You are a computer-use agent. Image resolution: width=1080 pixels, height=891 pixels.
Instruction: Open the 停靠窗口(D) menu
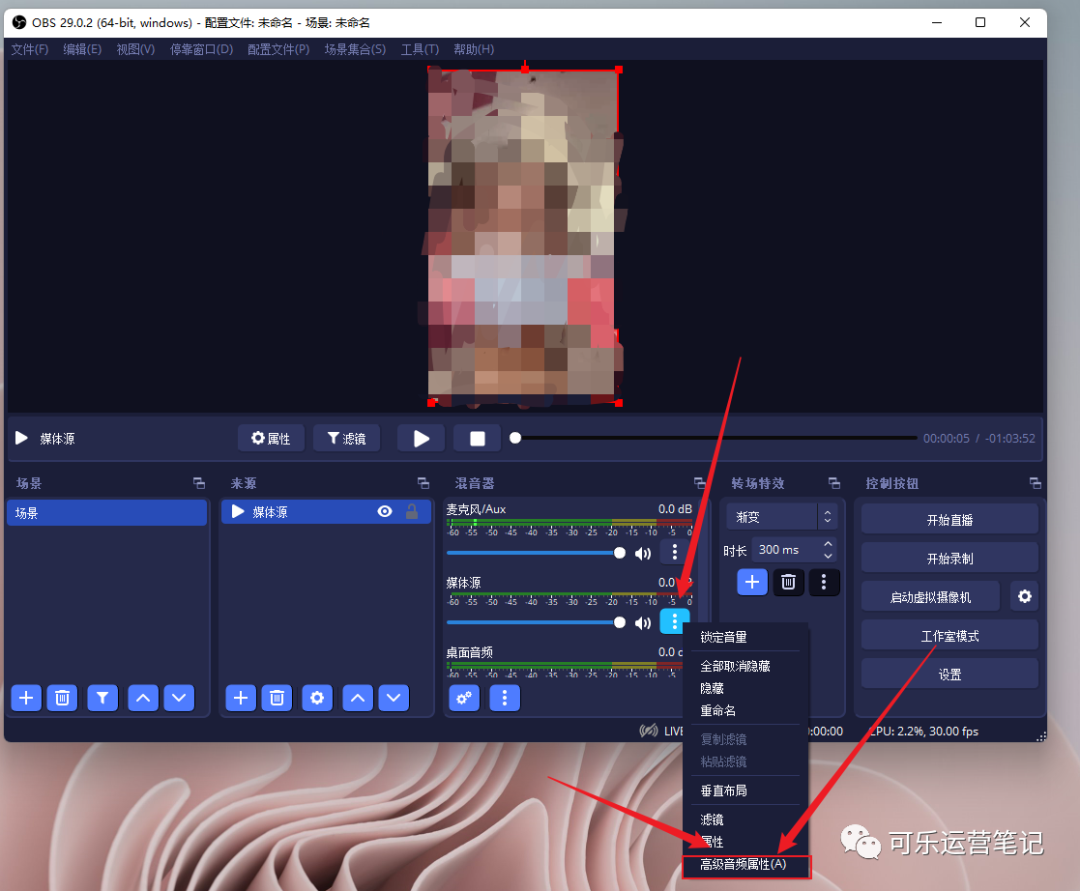point(201,50)
